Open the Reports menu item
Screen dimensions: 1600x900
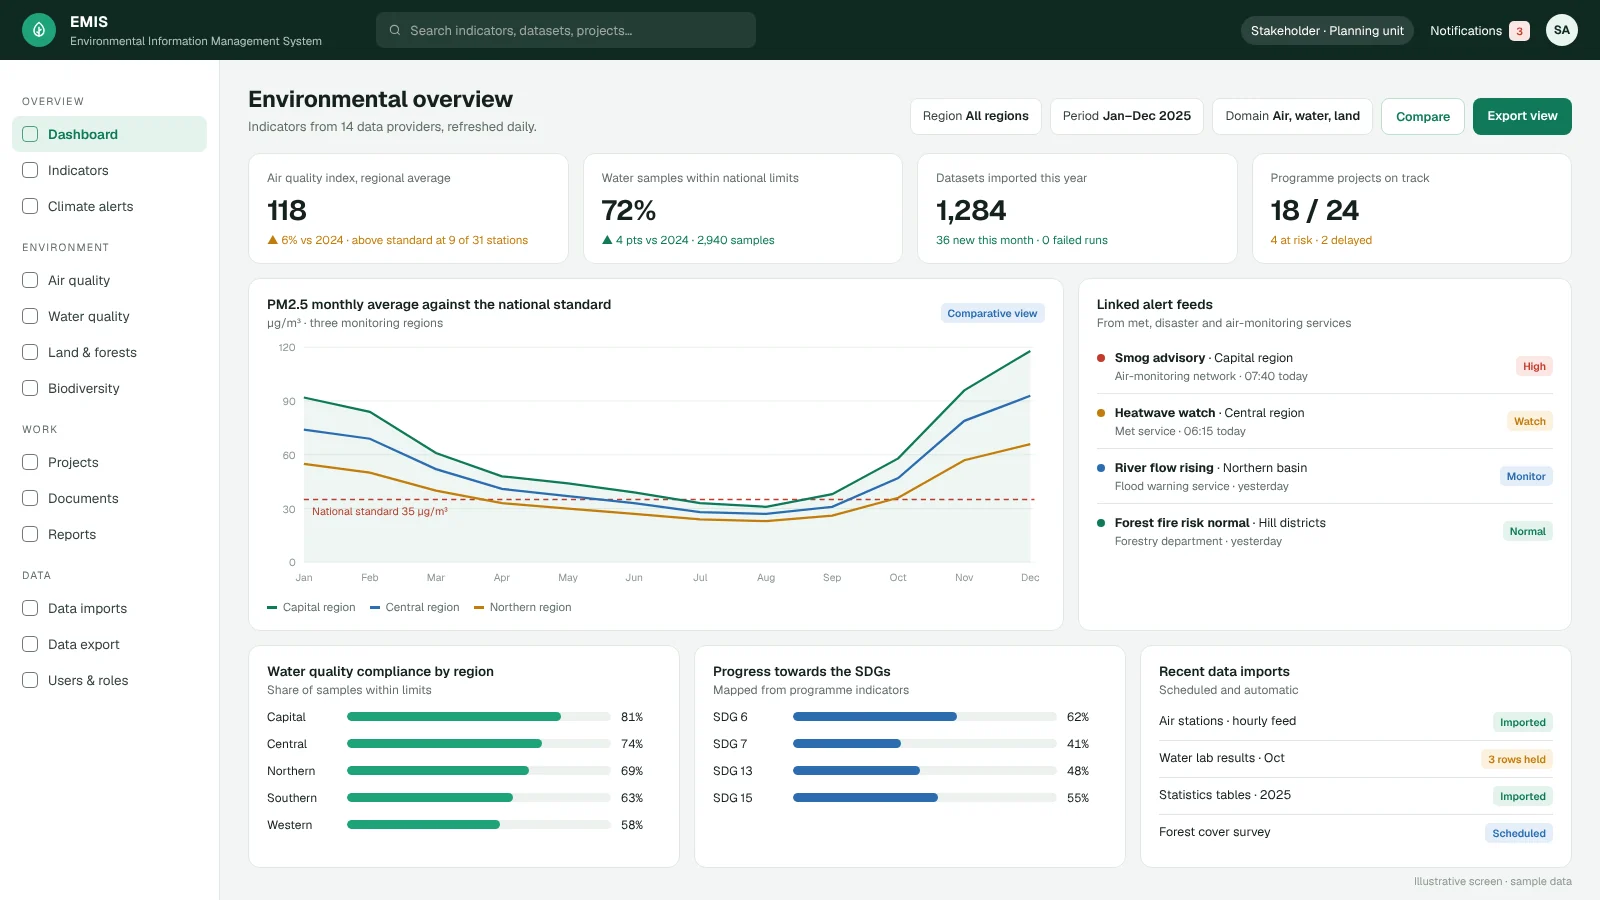pos(110,534)
